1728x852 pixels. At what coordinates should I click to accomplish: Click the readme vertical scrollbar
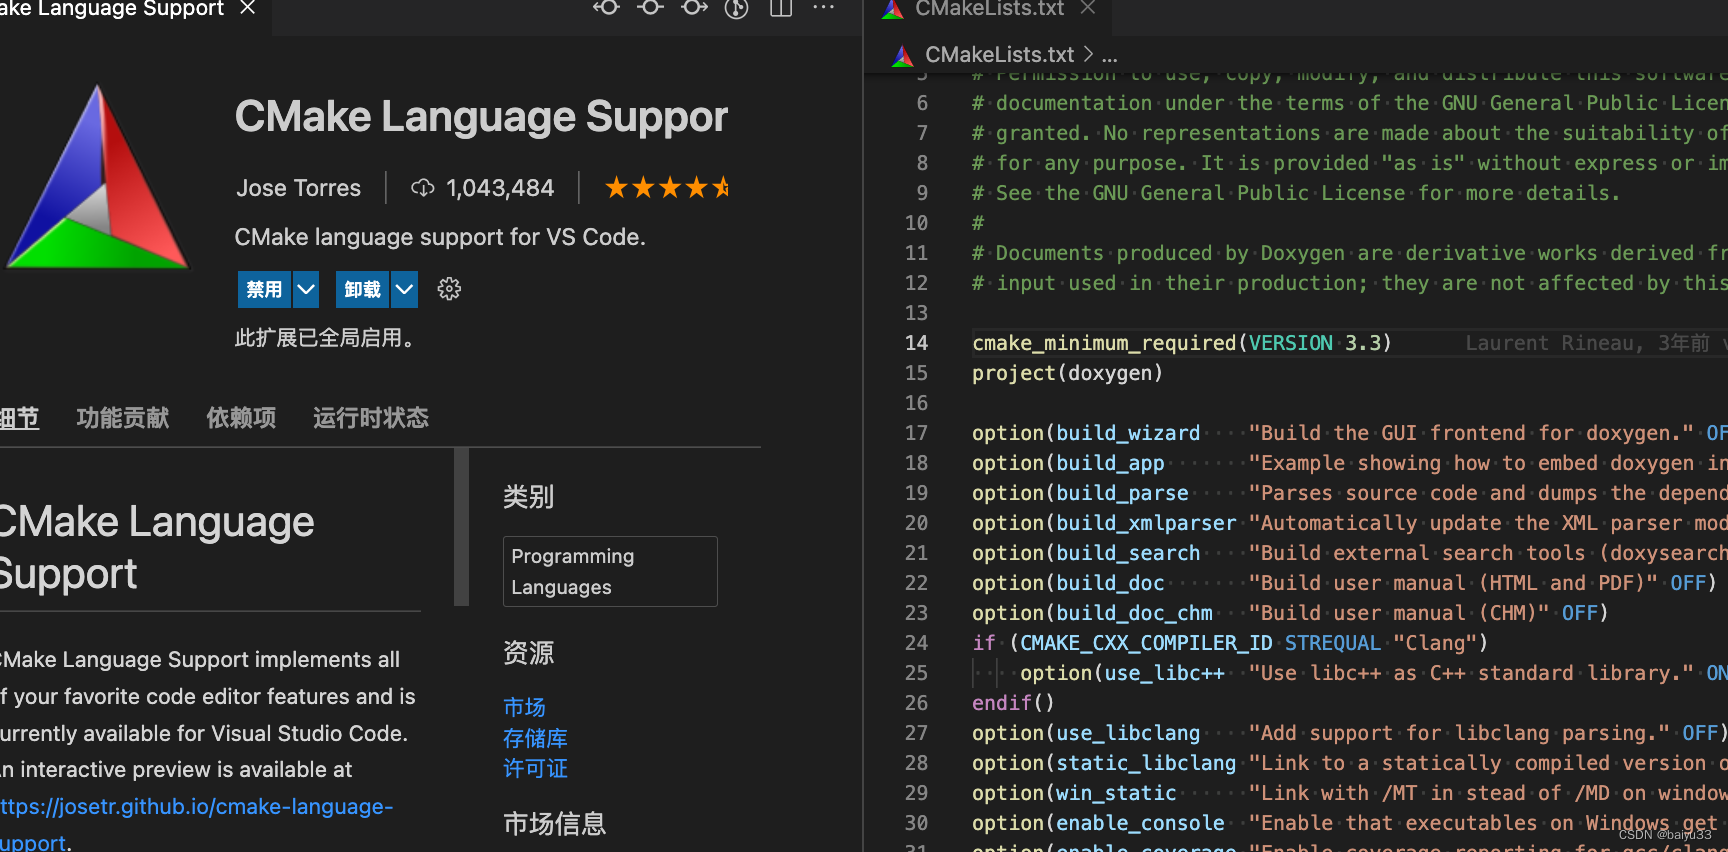[461, 526]
